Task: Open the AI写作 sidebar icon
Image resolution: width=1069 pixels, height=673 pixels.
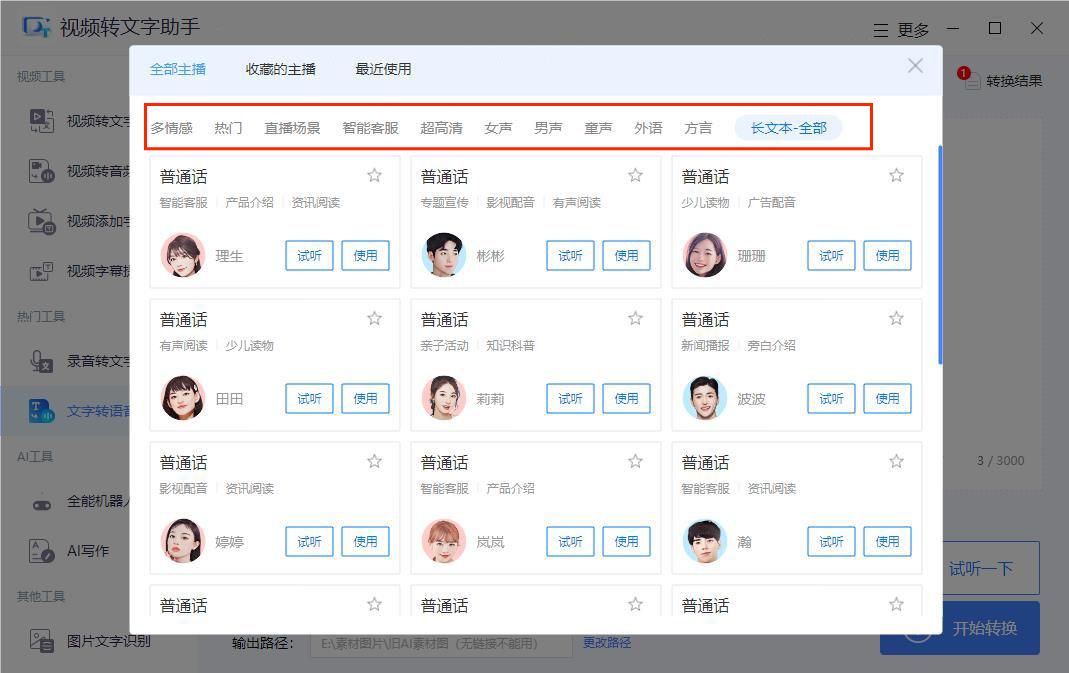Action: click(42, 550)
